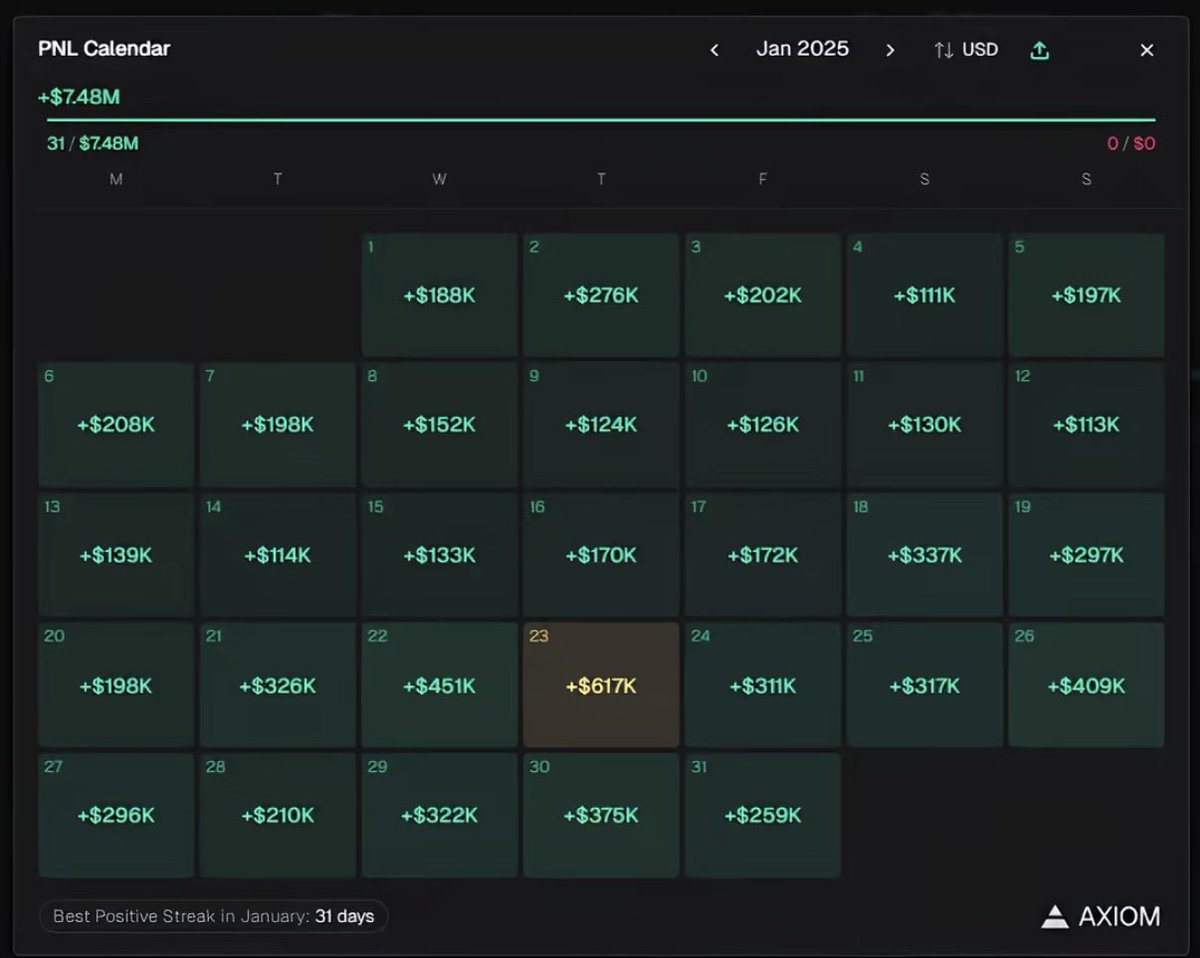Click day 21 cell with +$326K

point(278,685)
